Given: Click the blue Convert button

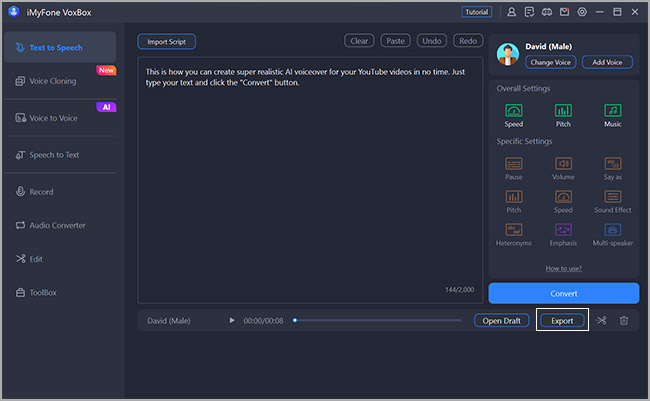Looking at the screenshot, I should (x=564, y=294).
